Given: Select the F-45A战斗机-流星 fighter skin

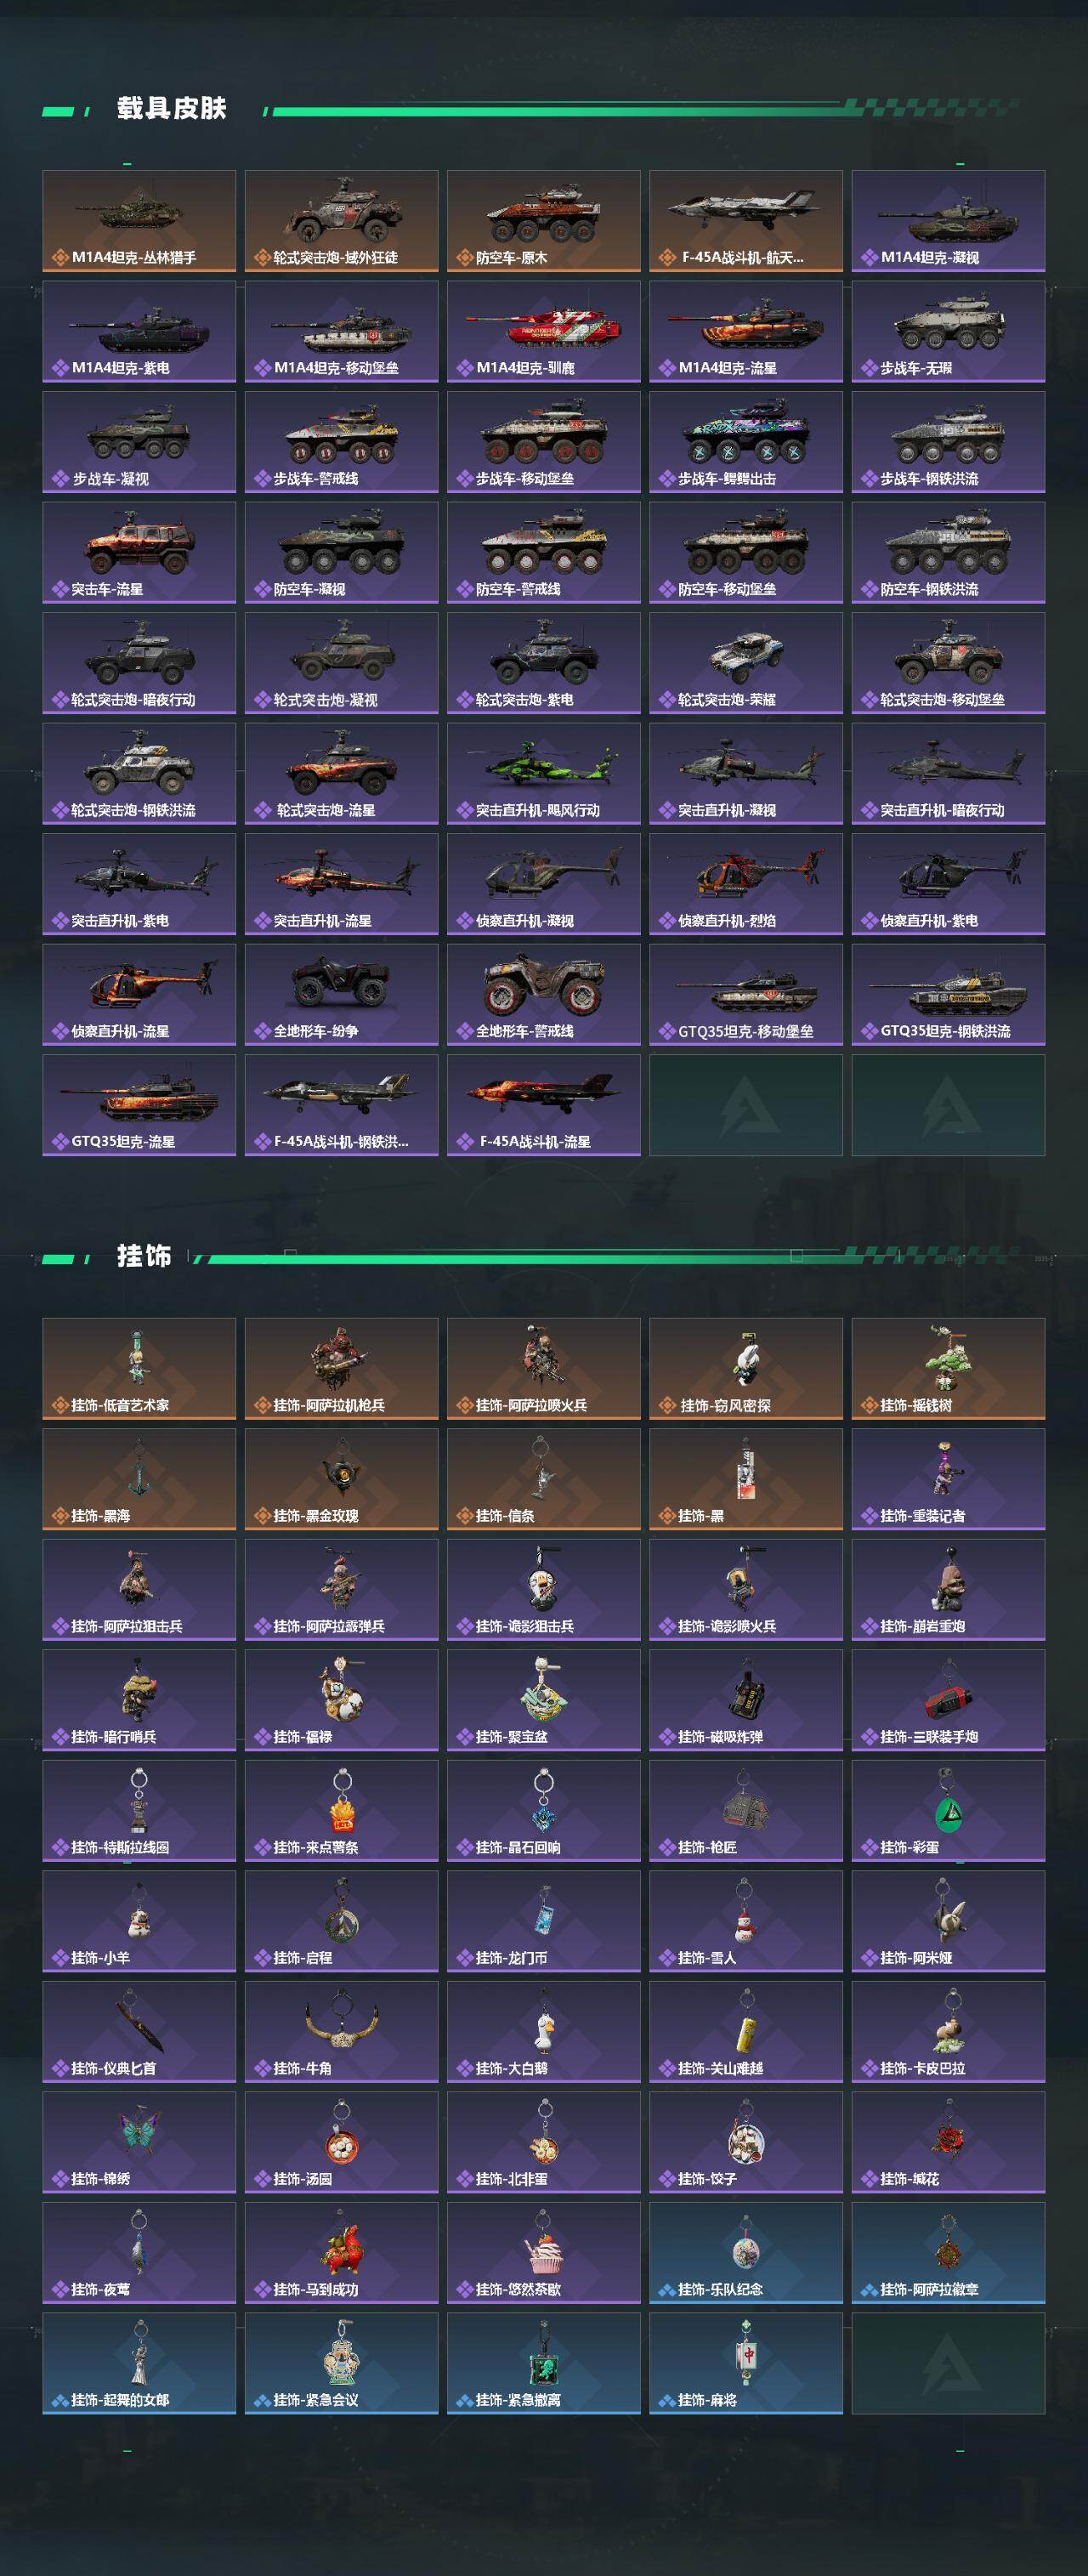Looking at the screenshot, I should click(x=543, y=1105).
